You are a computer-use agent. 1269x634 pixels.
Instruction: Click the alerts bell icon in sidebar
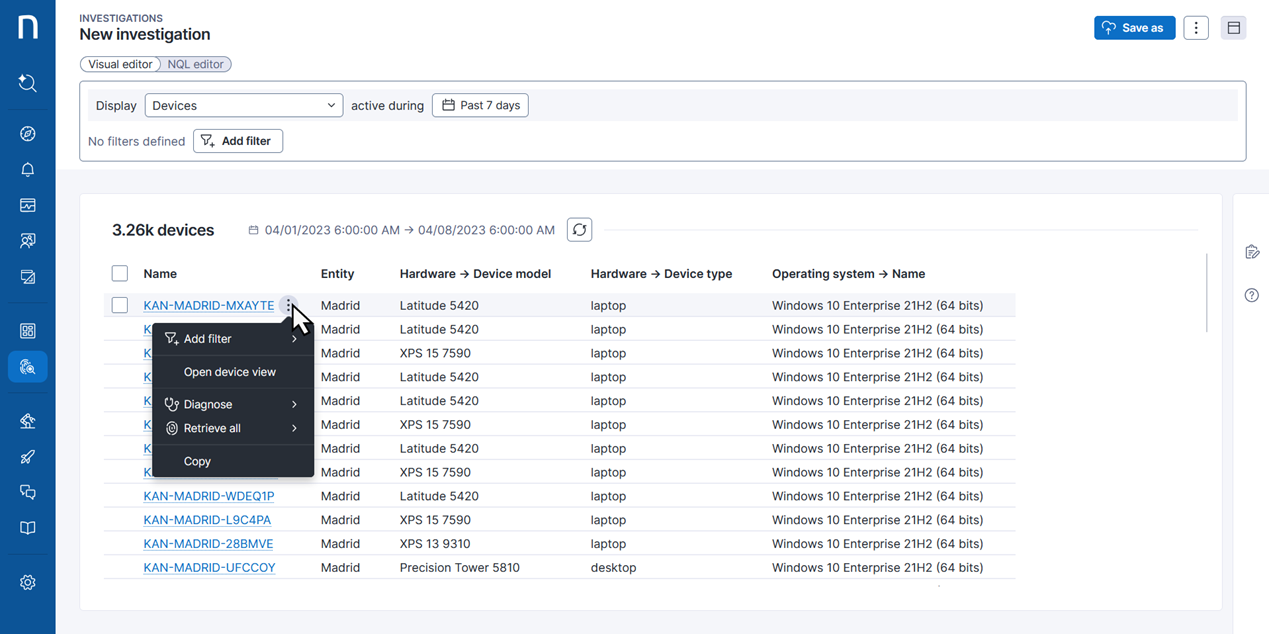(27, 169)
